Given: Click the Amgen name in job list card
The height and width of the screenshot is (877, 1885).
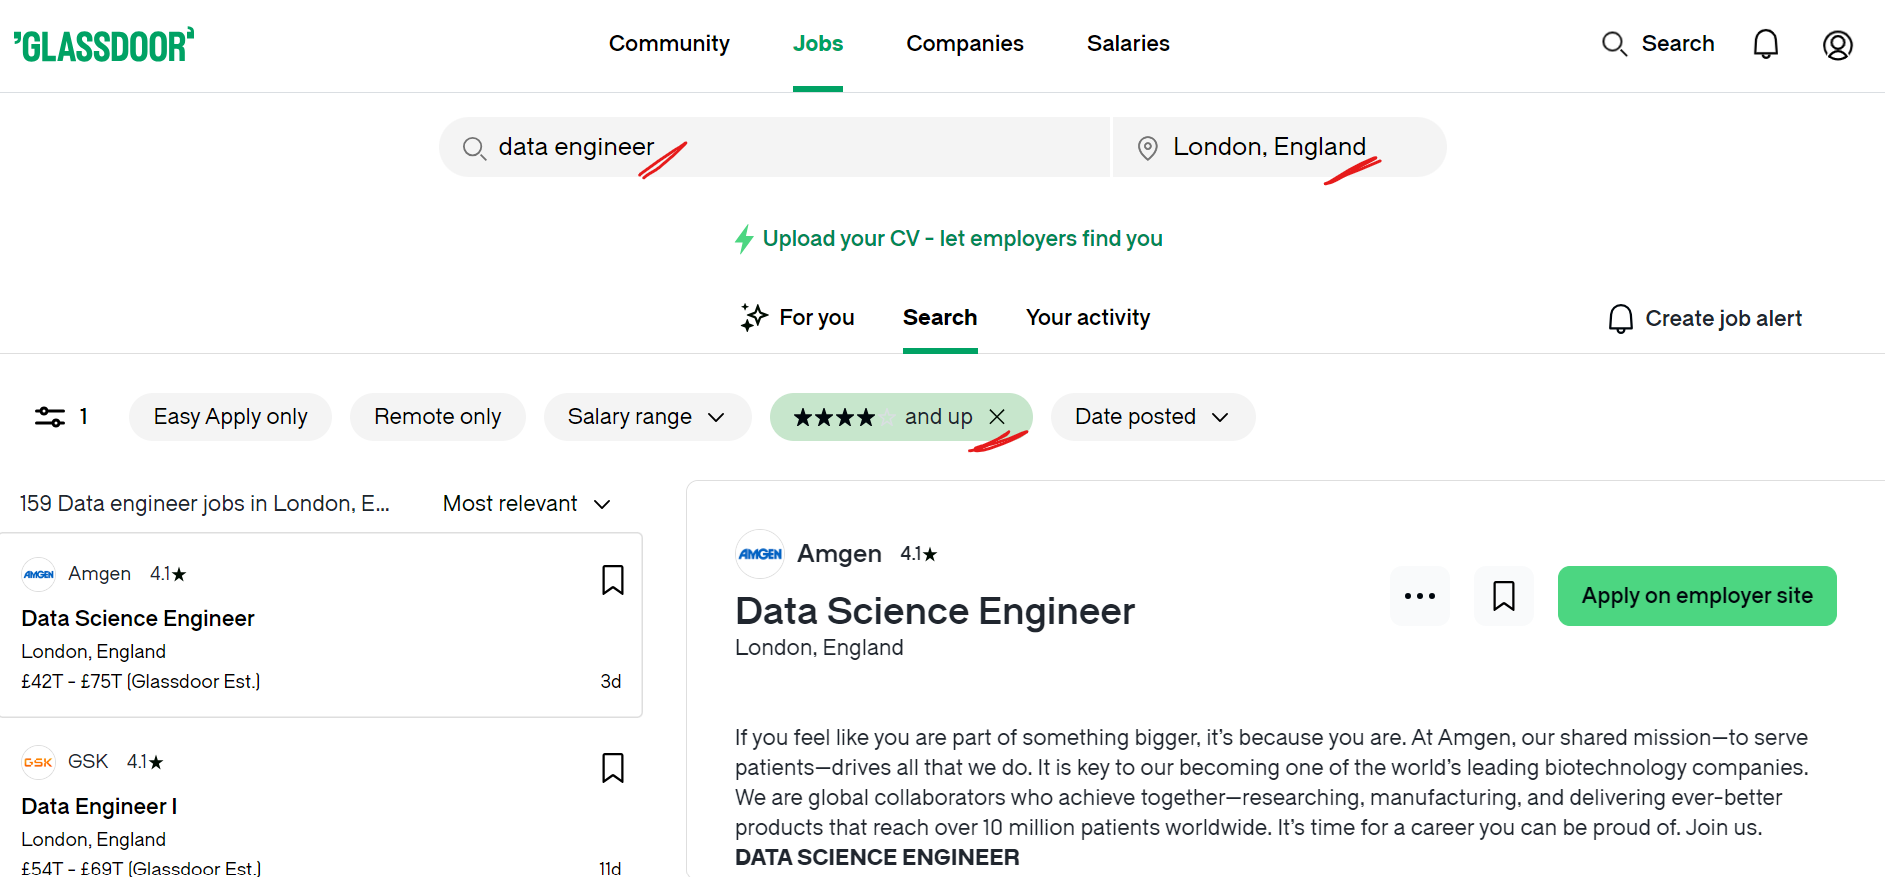Looking at the screenshot, I should coord(99,574).
